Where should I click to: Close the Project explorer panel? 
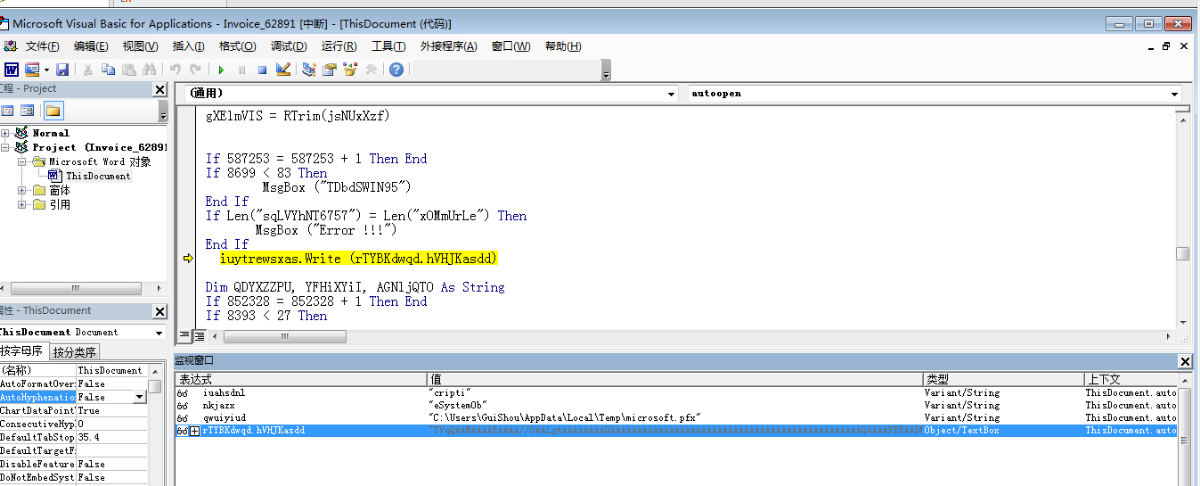159,89
